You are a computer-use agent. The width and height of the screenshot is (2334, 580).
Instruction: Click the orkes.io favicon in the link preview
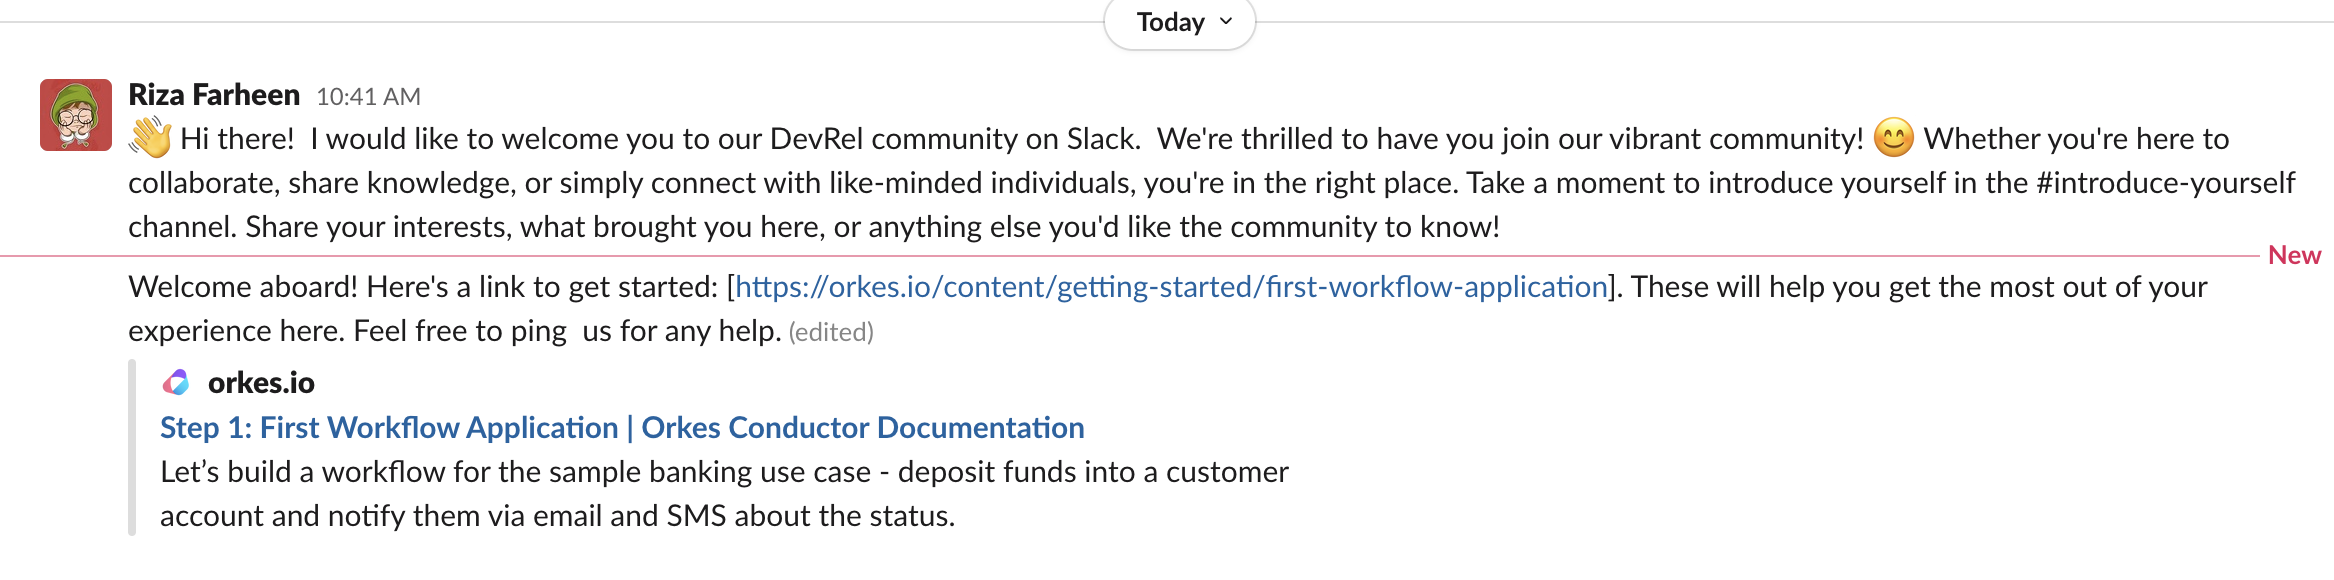pos(178,383)
